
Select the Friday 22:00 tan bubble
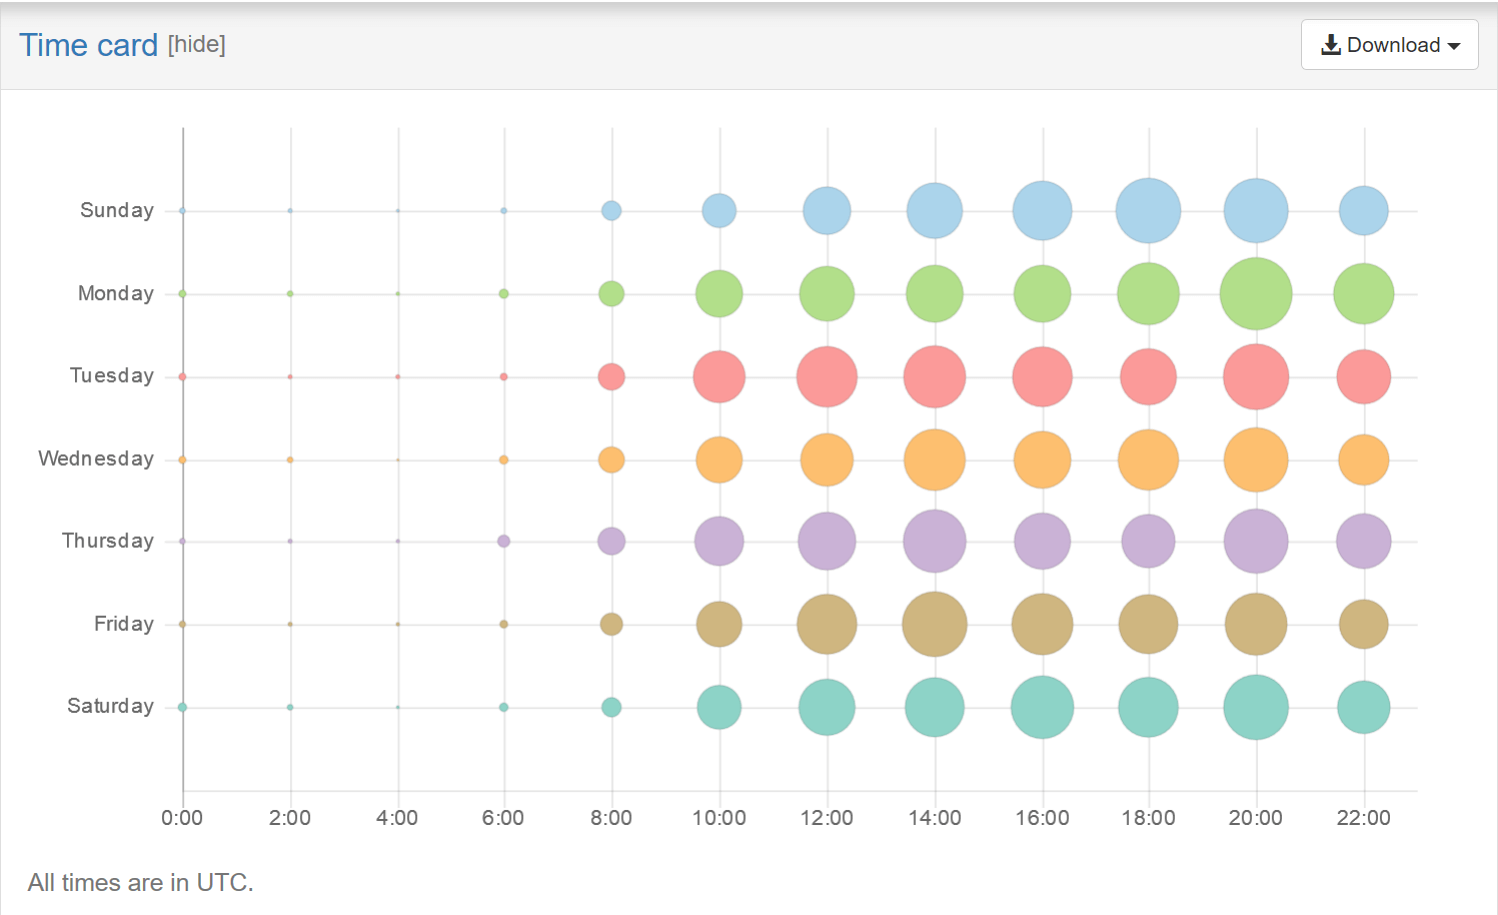click(1364, 624)
